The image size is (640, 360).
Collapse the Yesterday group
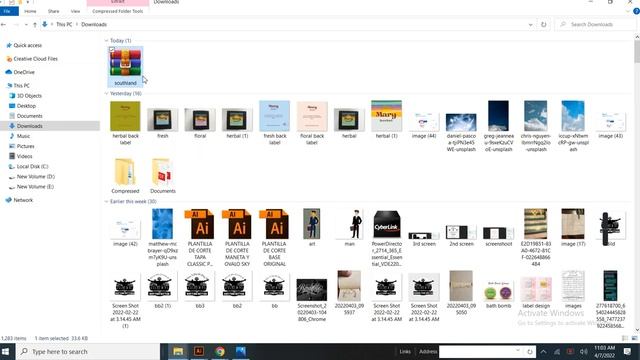(107, 93)
